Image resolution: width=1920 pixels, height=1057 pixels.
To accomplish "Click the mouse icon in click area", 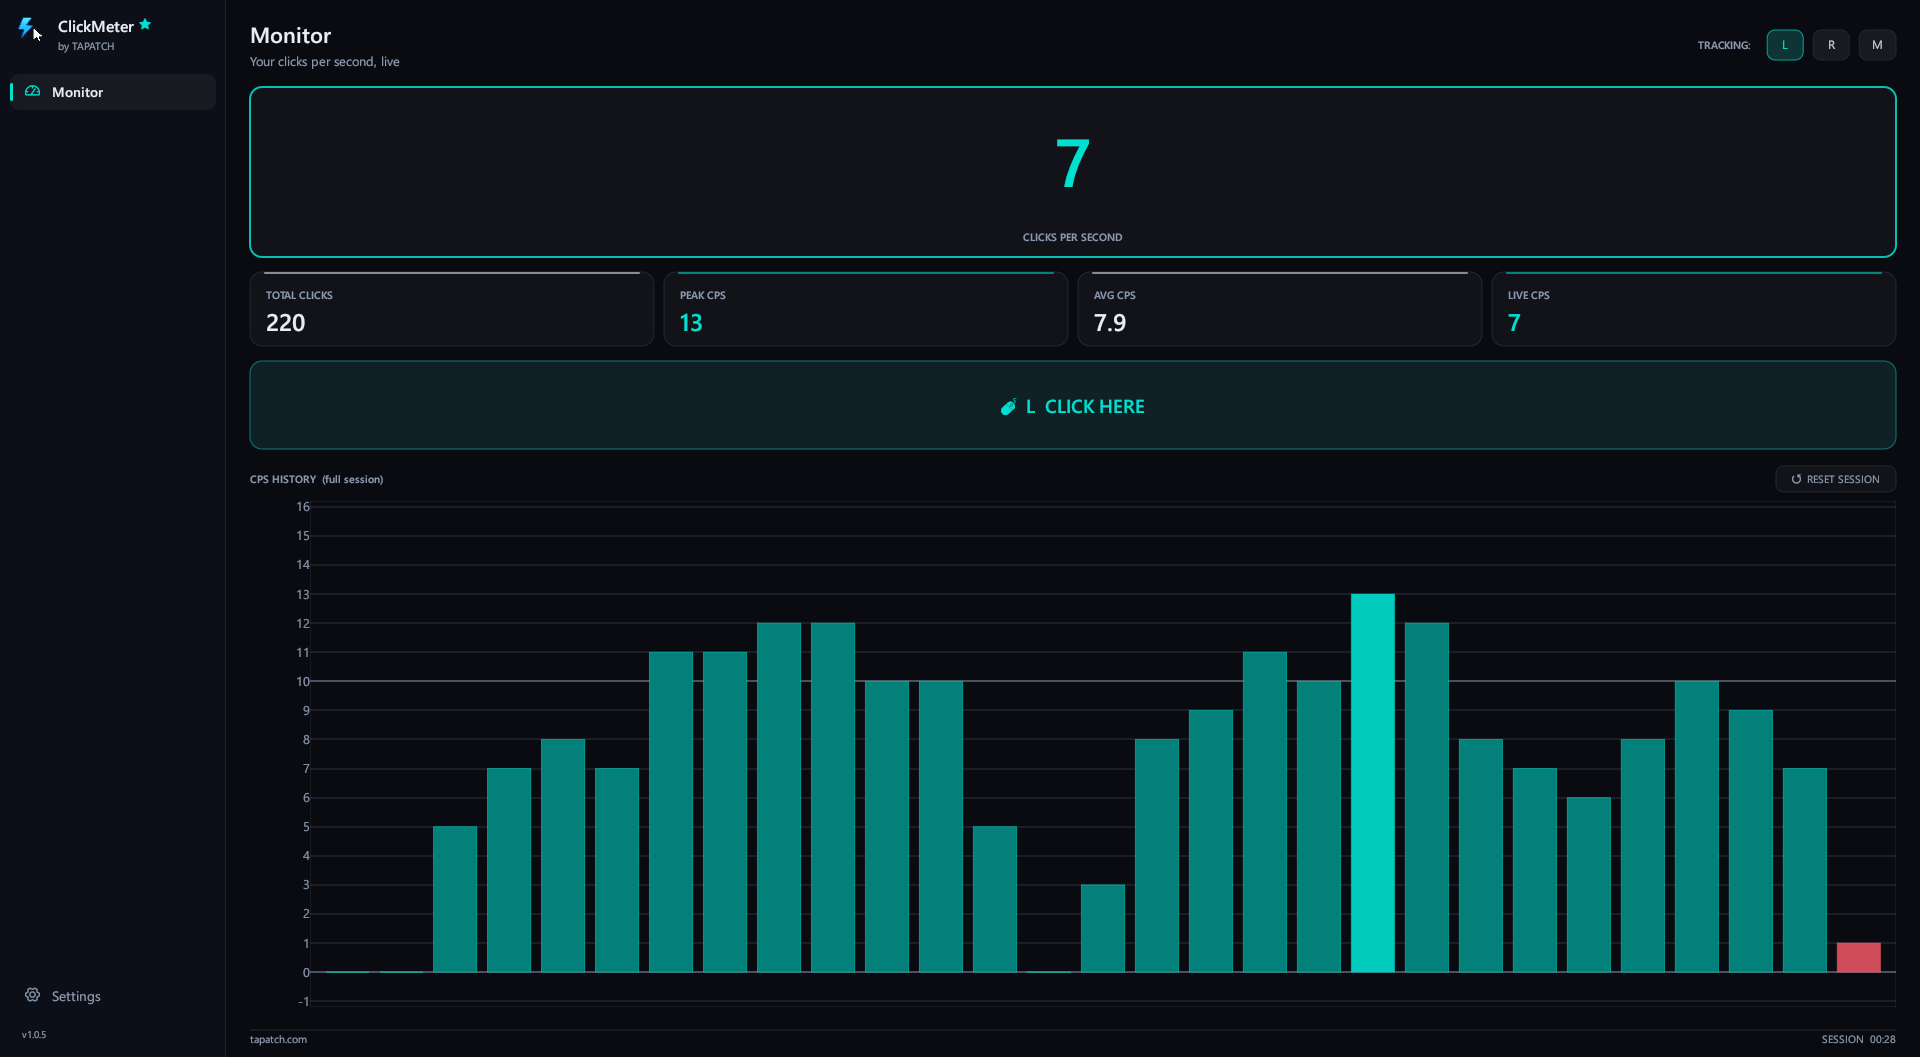I will coord(1008,406).
